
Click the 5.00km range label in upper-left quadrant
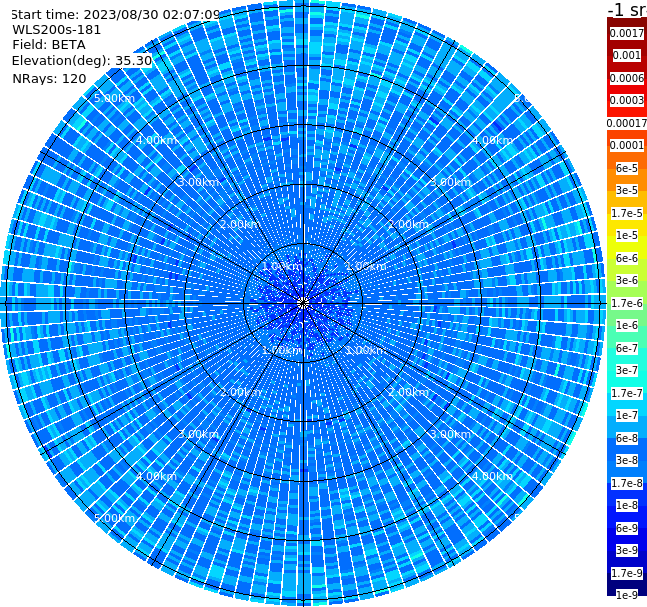[114, 98]
